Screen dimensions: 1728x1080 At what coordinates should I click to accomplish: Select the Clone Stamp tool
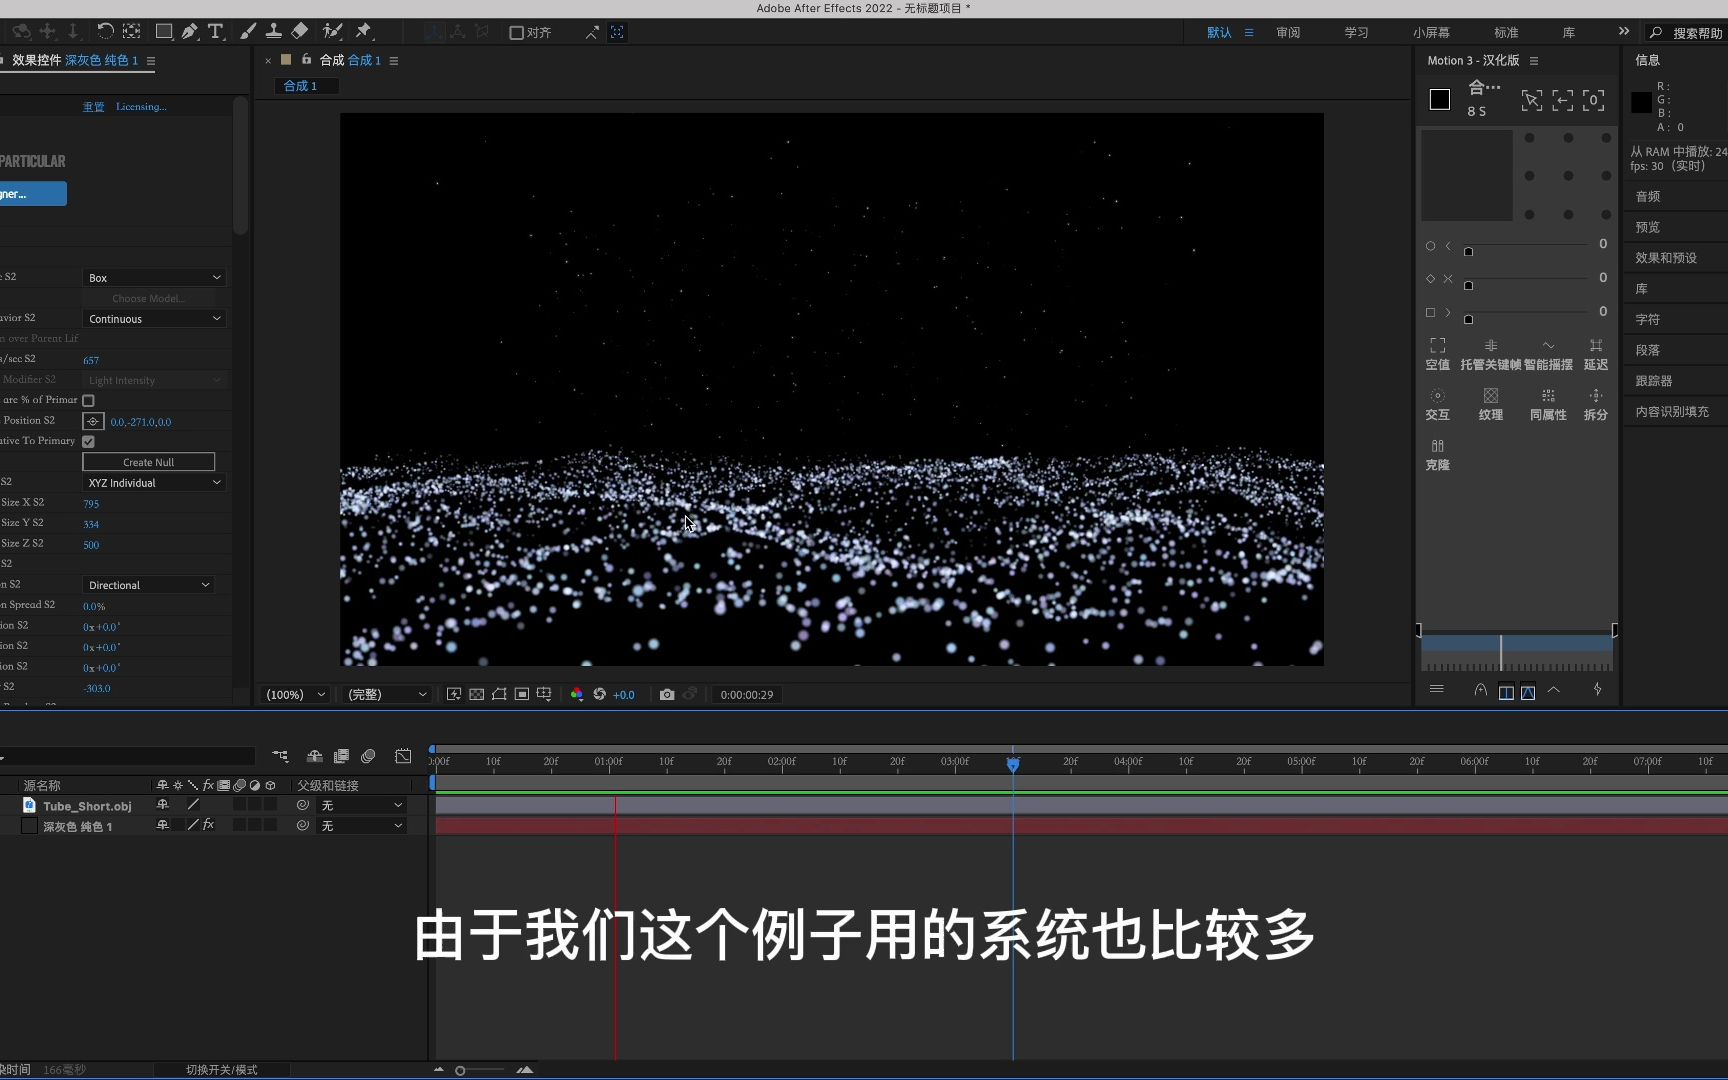[274, 31]
